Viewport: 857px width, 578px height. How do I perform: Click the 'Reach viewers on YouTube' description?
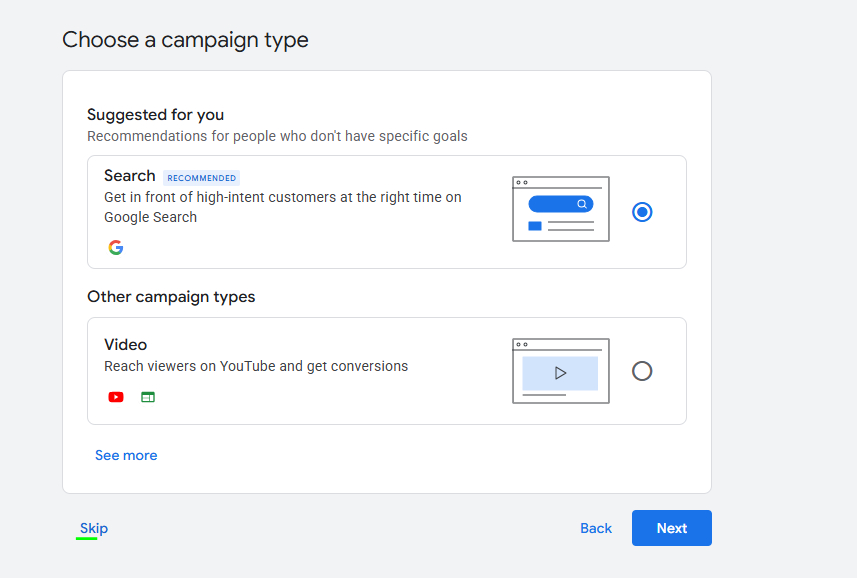(x=256, y=366)
